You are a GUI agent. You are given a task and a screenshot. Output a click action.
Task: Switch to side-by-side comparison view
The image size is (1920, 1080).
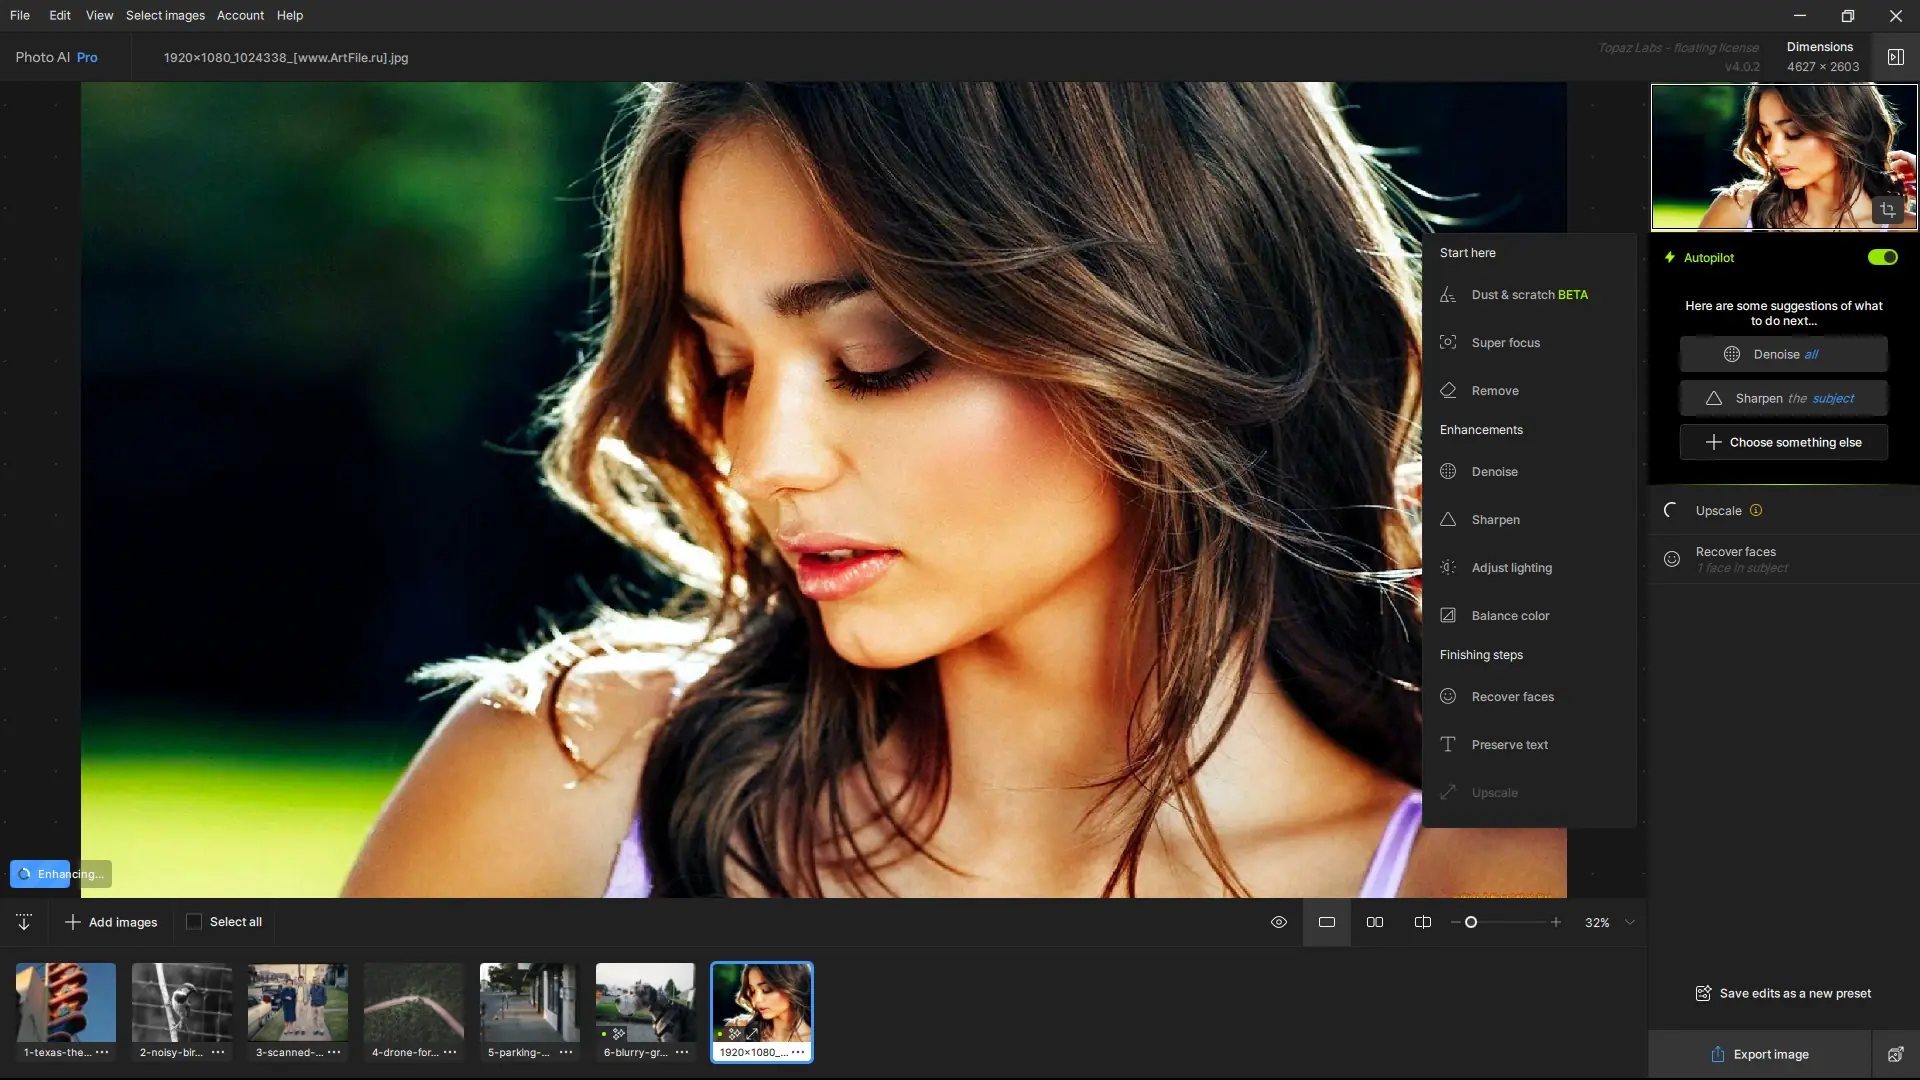click(1375, 922)
